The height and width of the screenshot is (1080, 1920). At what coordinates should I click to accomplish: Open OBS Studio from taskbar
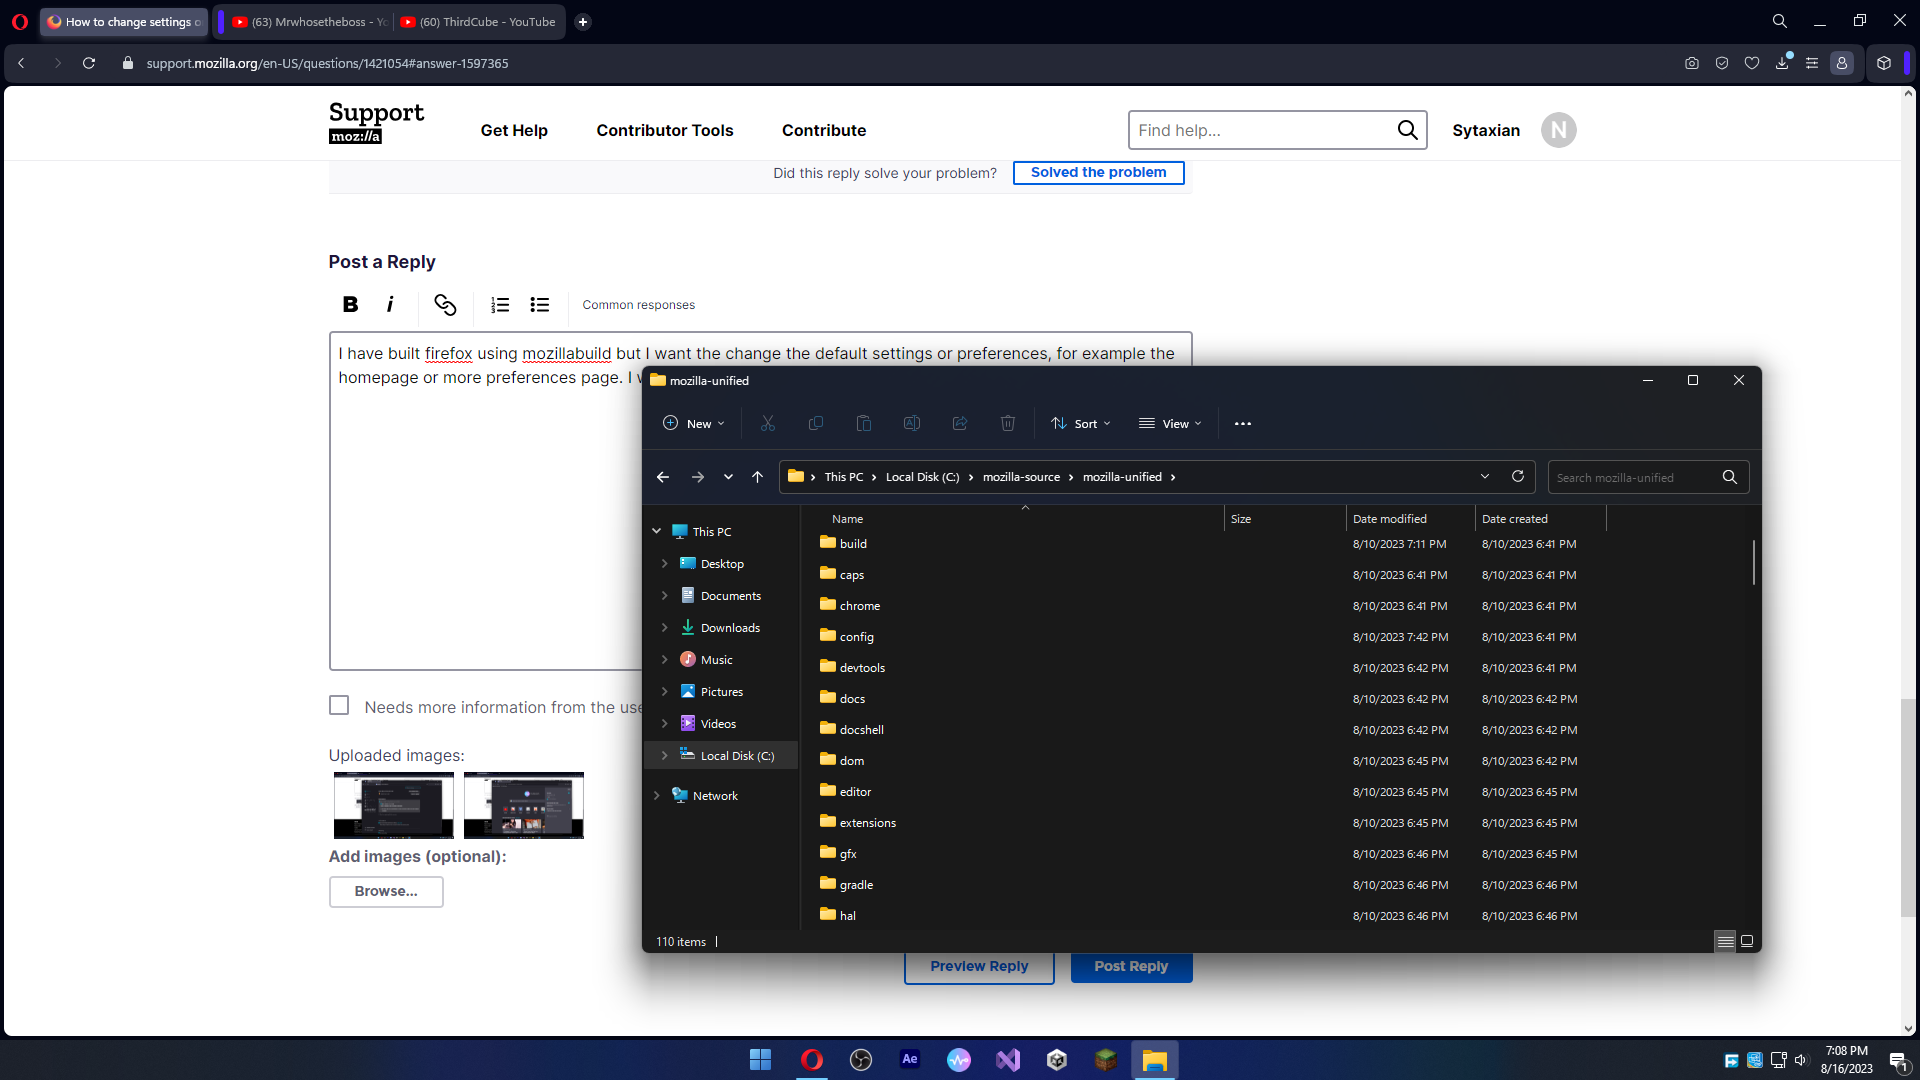point(861,1059)
